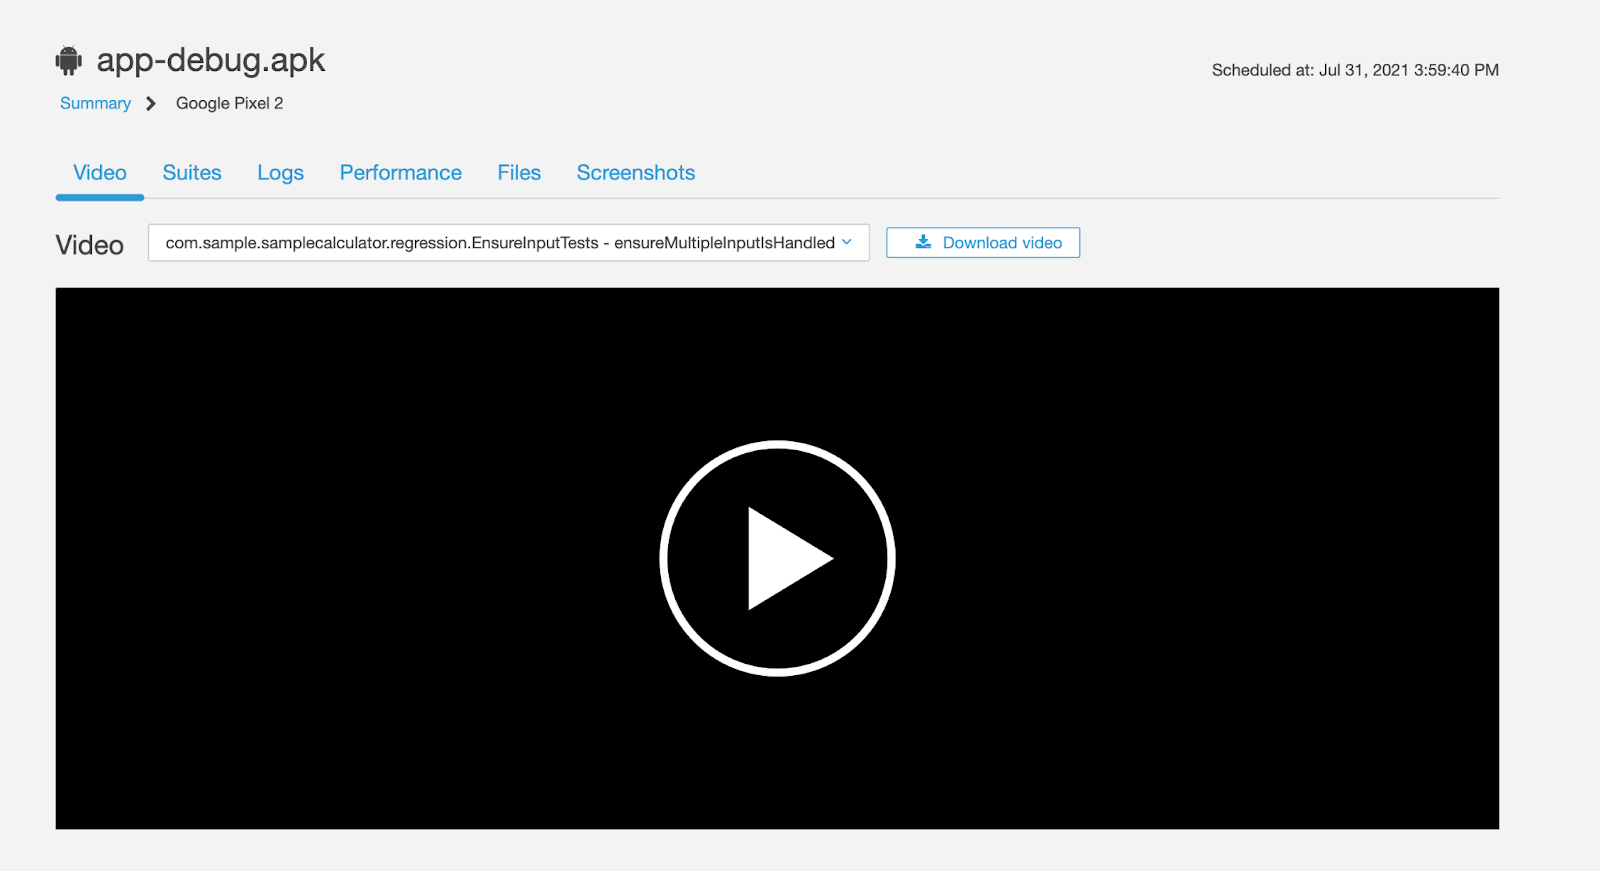This screenshot has height=871, width=1600.
Task: Click the Video heading label
Action: point(90,245)
